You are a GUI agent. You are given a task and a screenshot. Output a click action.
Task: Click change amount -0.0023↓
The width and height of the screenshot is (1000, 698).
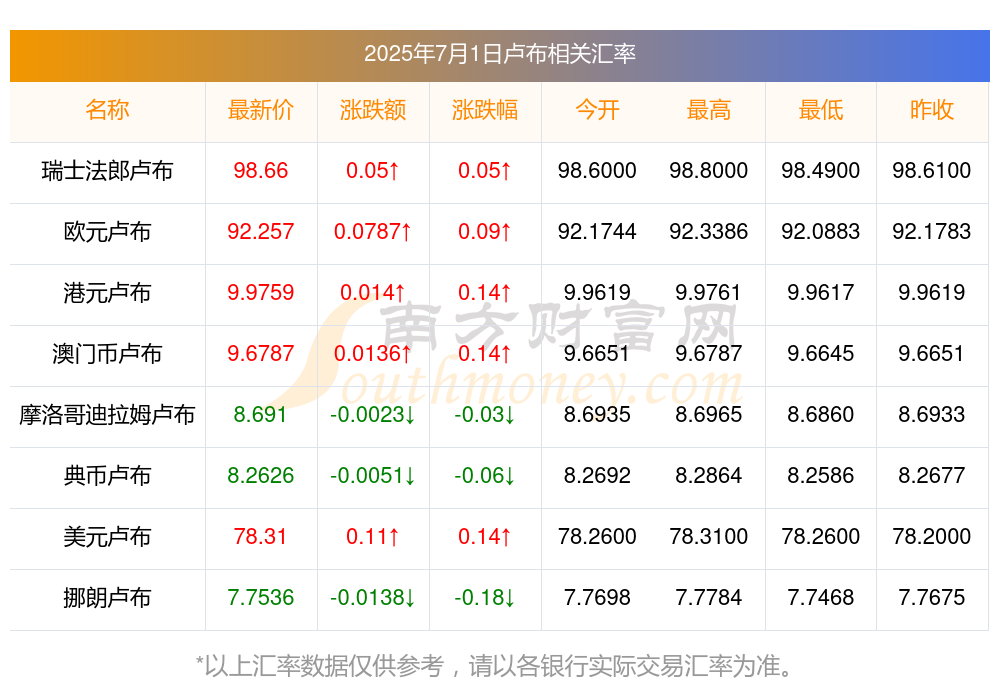(x=372, y=415)
